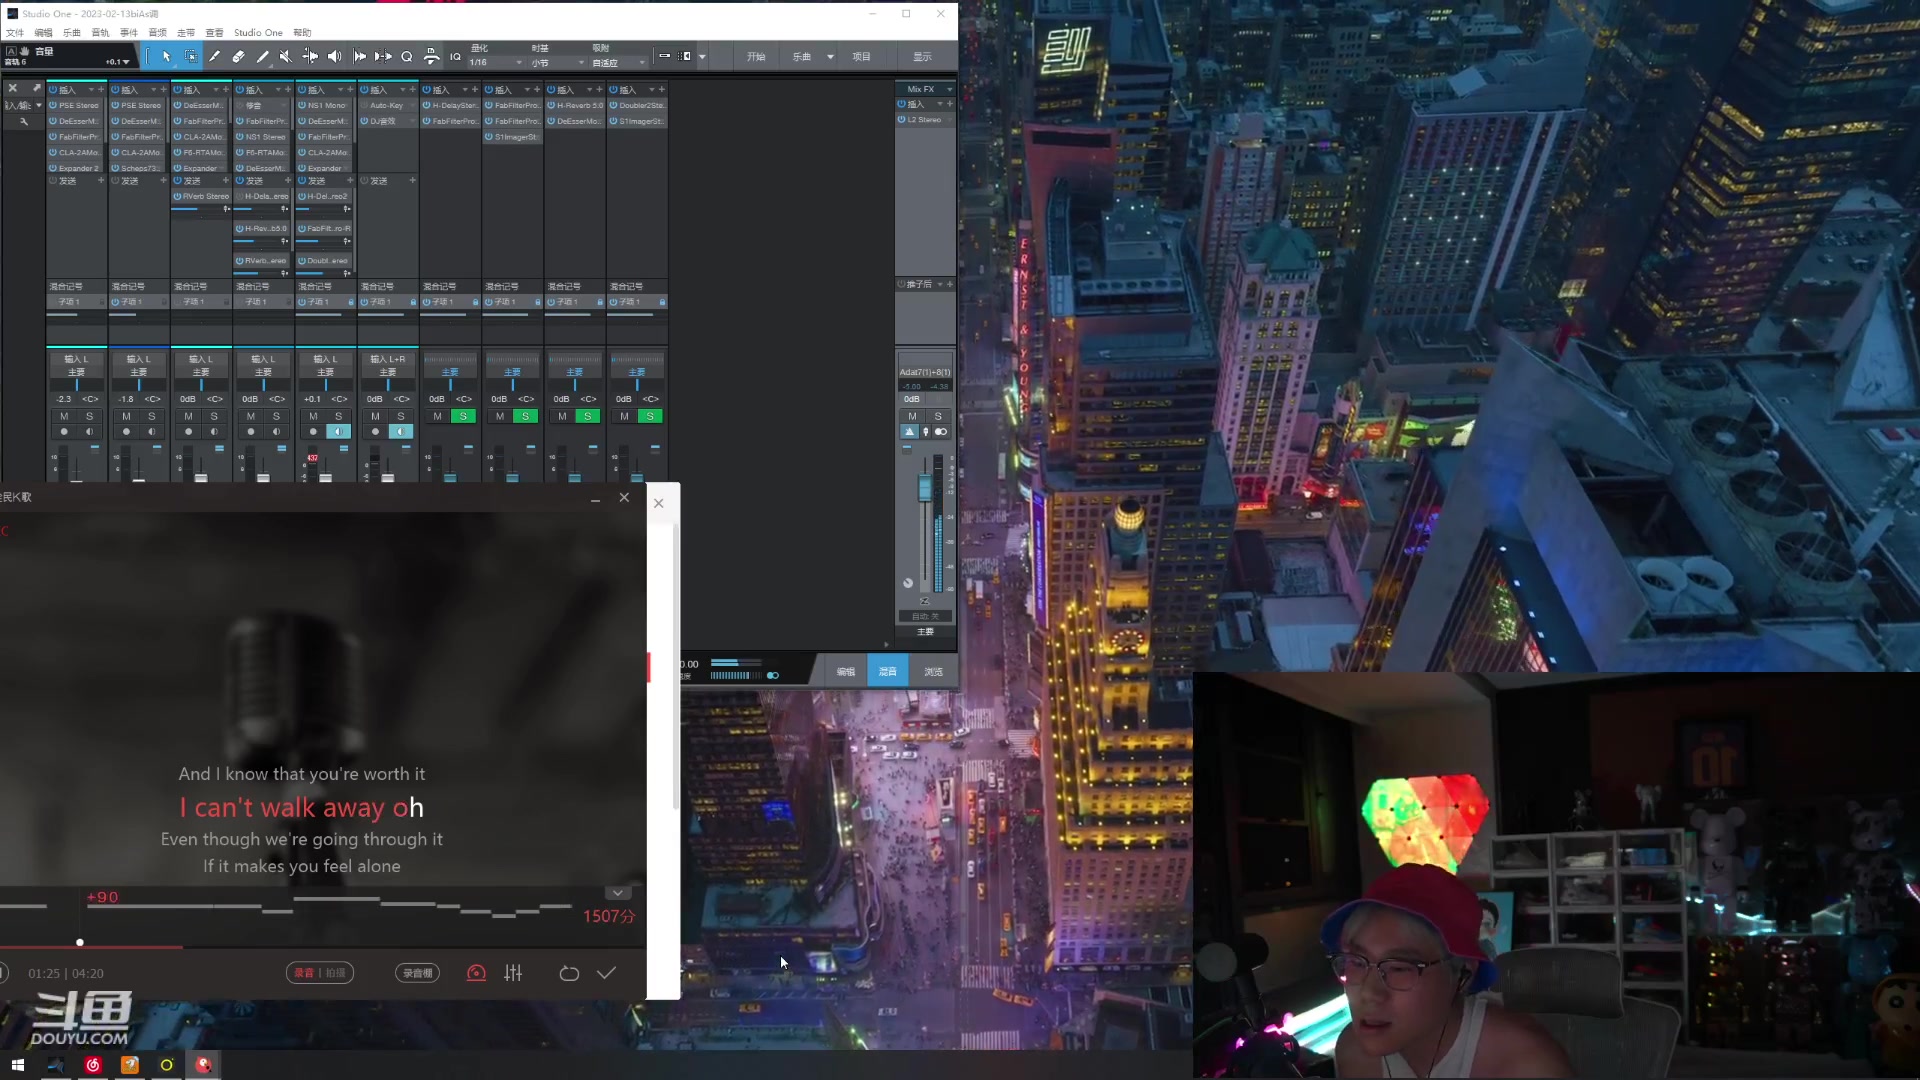
Task: Click the checkmark finish icon in karaoke player
Action: coord(606,973)
